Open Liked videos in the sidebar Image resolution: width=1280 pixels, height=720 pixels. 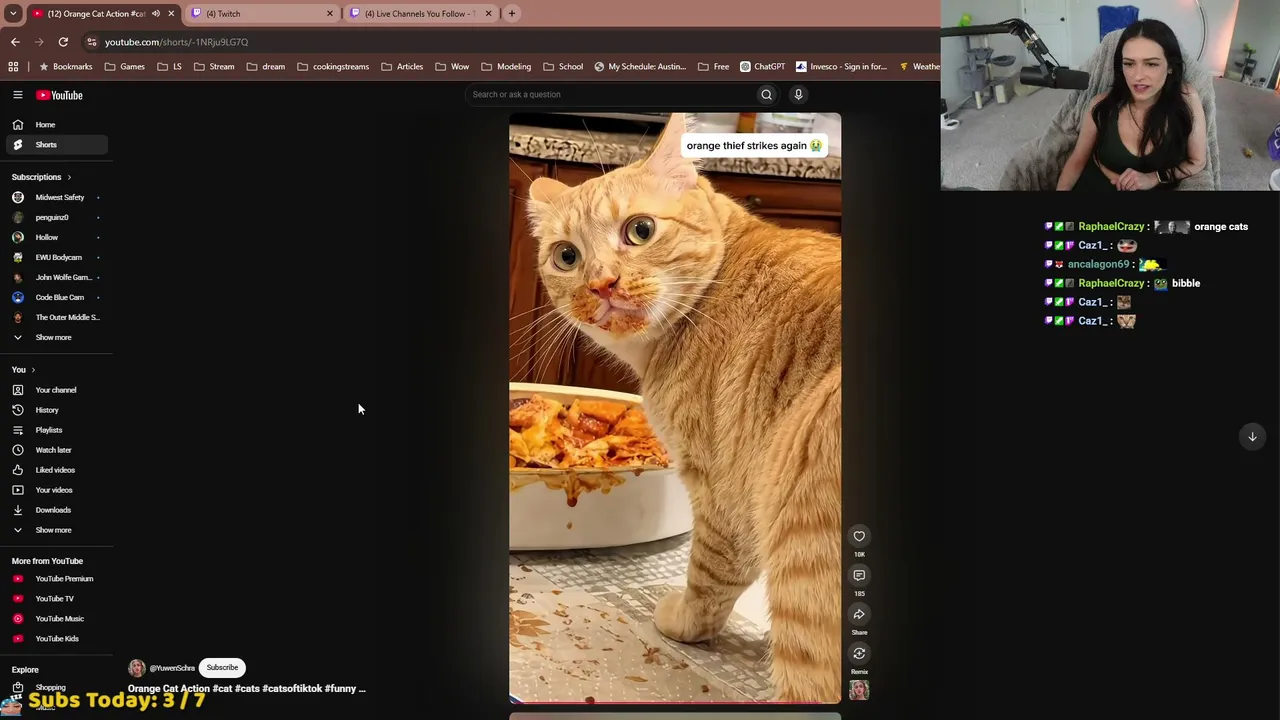[x=55, y=470]
